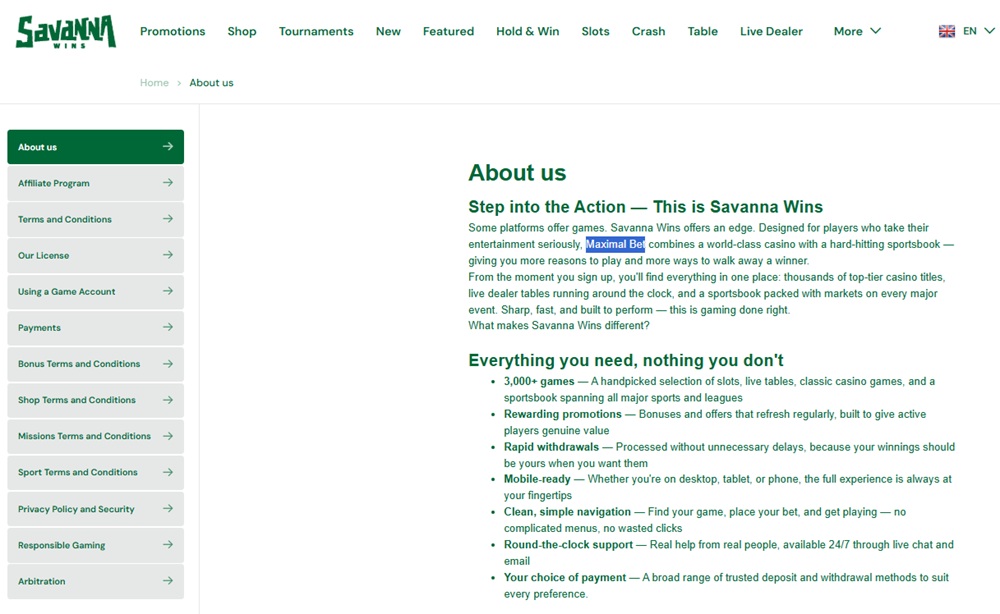This screenshot has width=1000, height=614.
Task: Open Privacy Policy and Security page
Action: point(96,509)
